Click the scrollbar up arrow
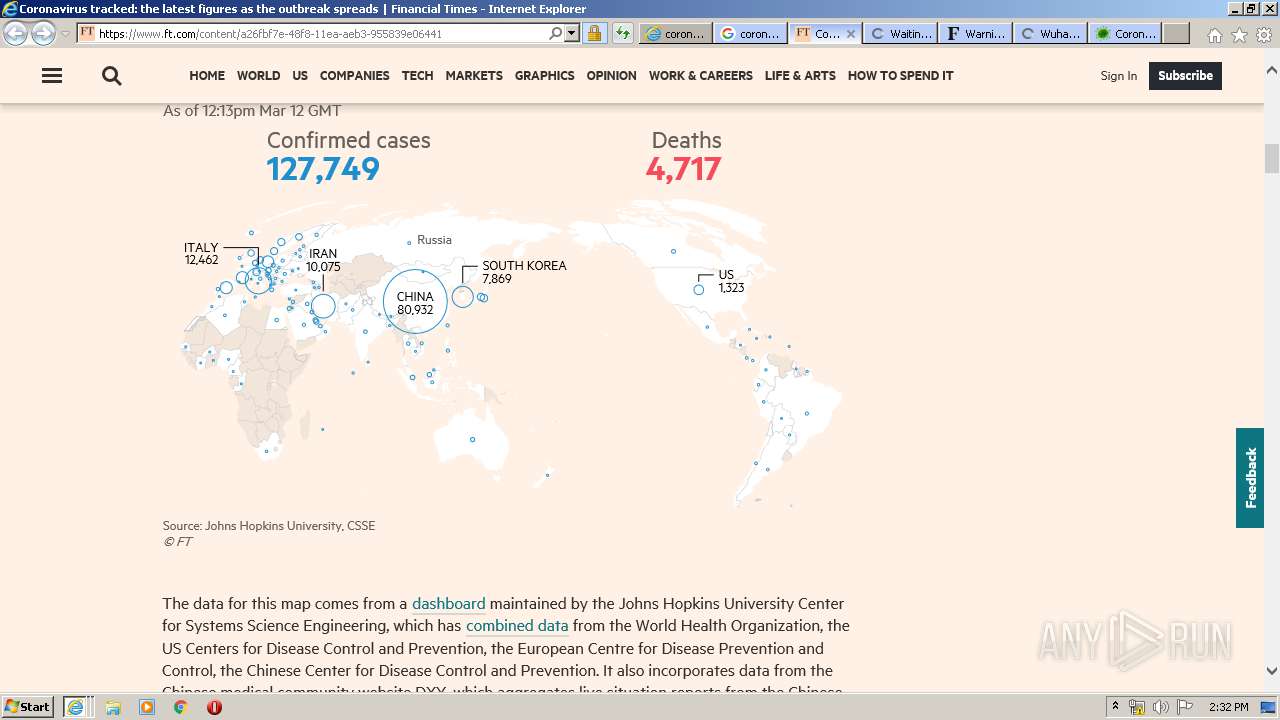Screen dimensions: 1280x720 point(1272,70)
